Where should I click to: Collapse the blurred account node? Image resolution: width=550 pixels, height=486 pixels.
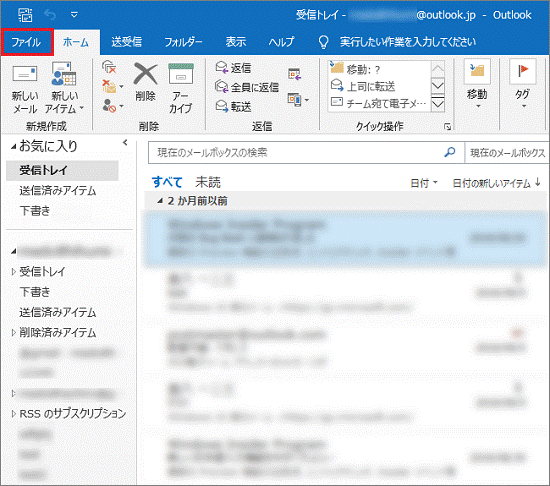pos(14,251)
